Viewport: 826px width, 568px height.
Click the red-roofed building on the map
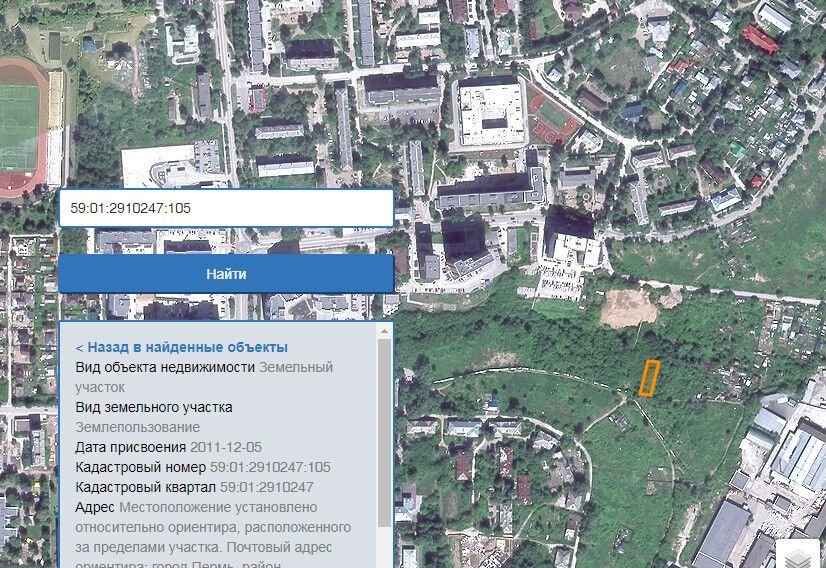pyautogui.click(x=760, y=40)
